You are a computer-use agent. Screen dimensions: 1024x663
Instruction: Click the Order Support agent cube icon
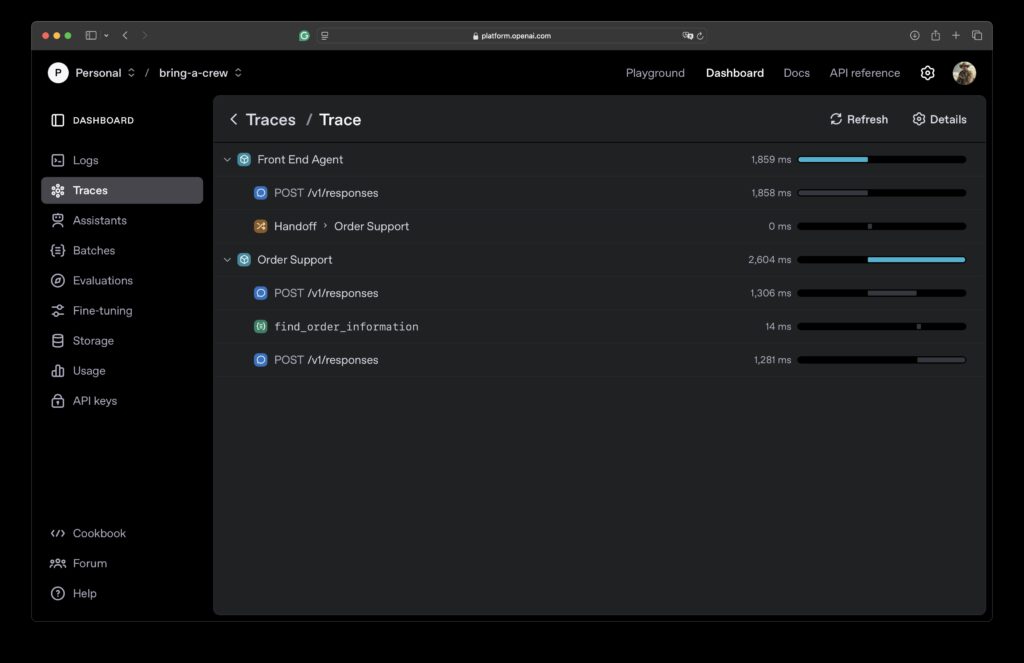(244, 259)
